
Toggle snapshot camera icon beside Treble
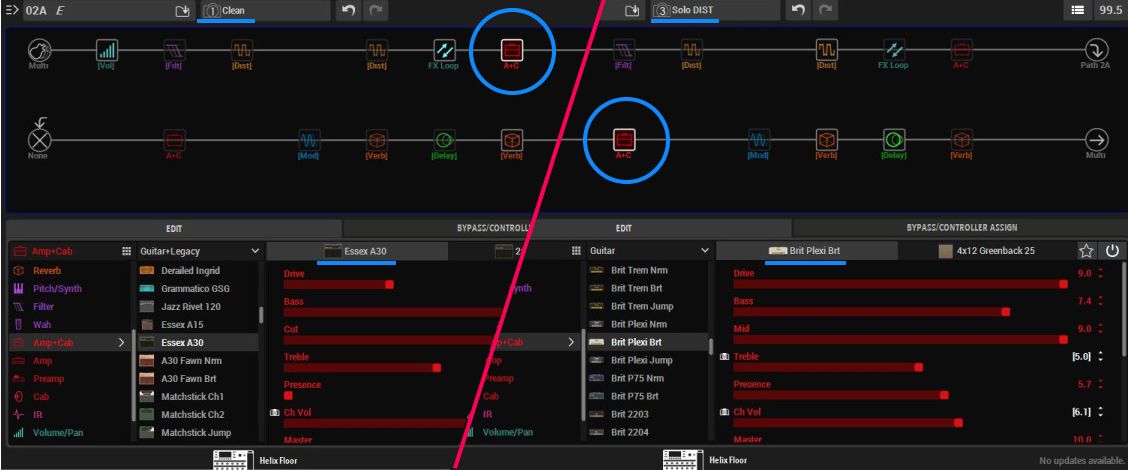pos(724,357)
